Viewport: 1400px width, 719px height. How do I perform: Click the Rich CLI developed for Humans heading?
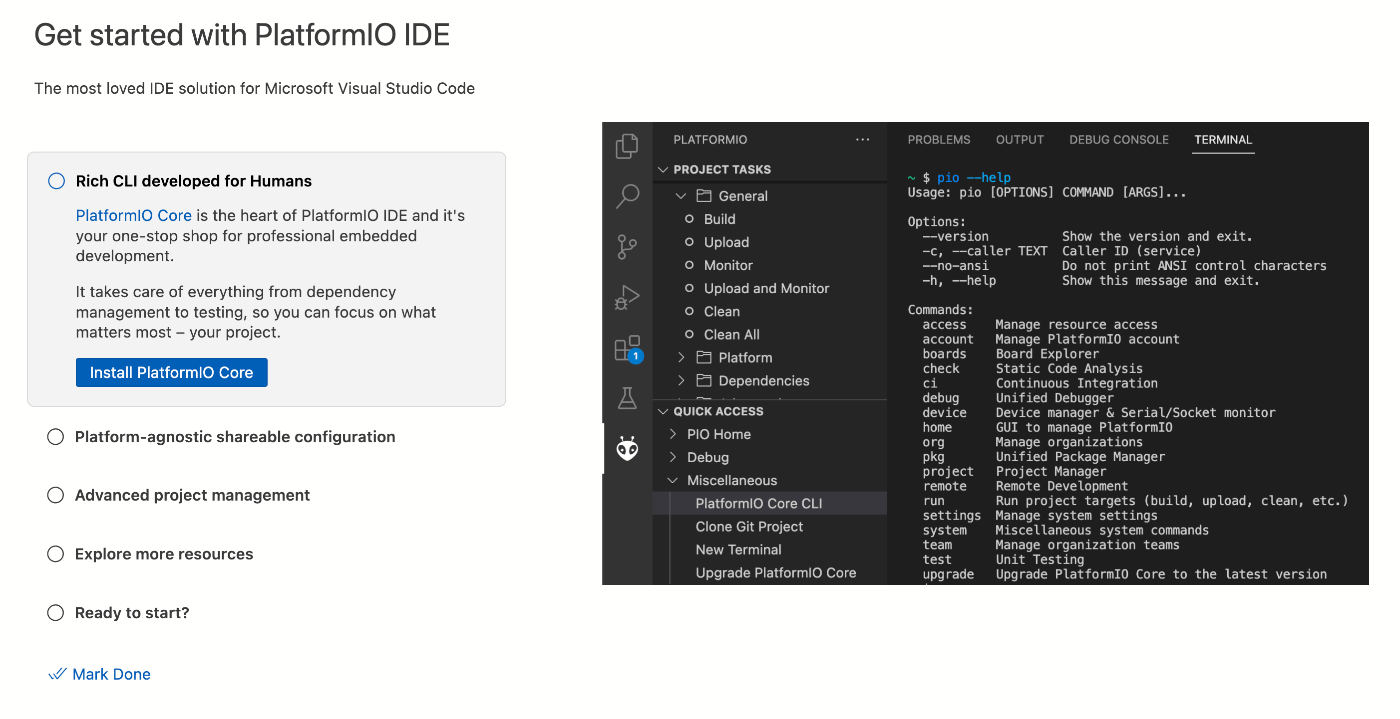click(194, 181)
